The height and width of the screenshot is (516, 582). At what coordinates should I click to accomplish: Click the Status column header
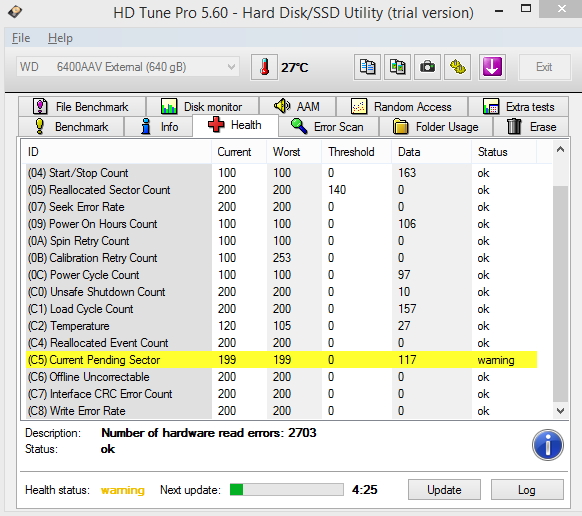tap(504, 152)
